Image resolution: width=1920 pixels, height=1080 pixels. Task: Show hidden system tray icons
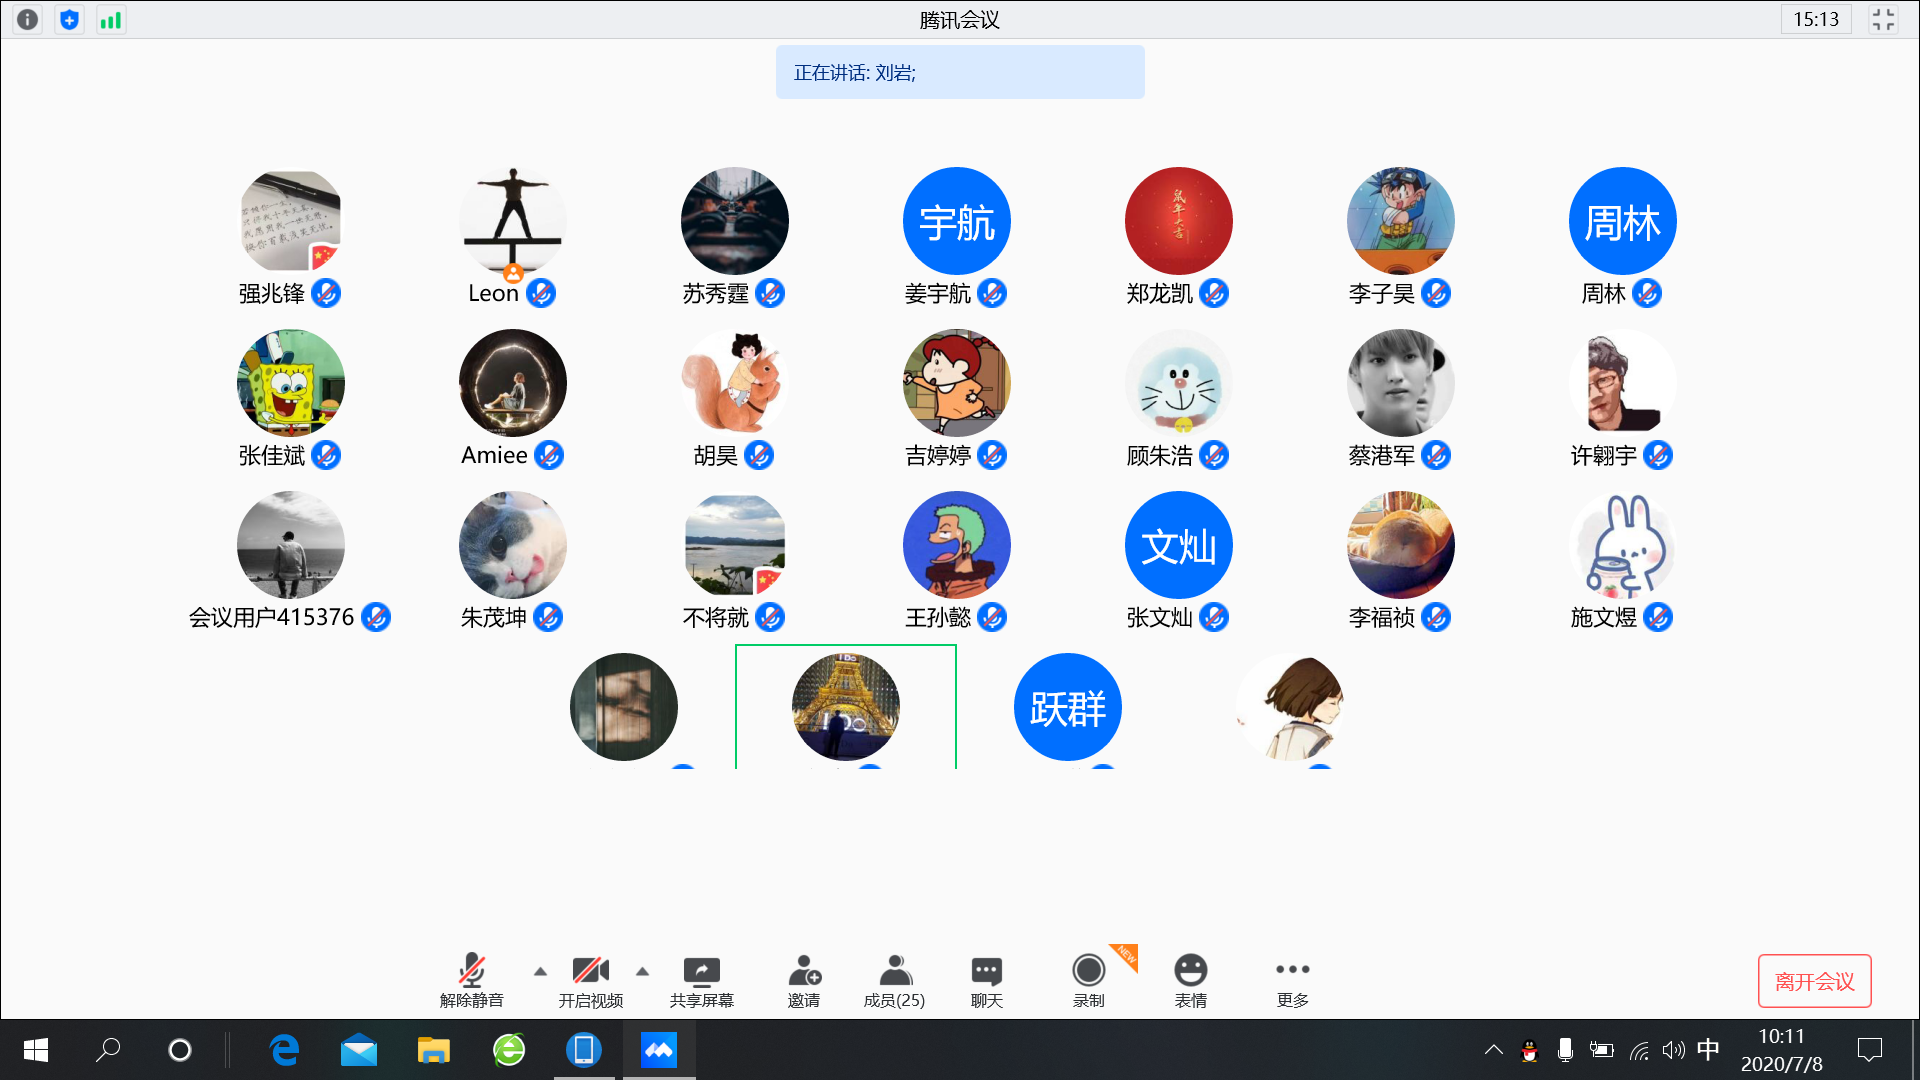pyautogui.click(x=1493, y=1050)
